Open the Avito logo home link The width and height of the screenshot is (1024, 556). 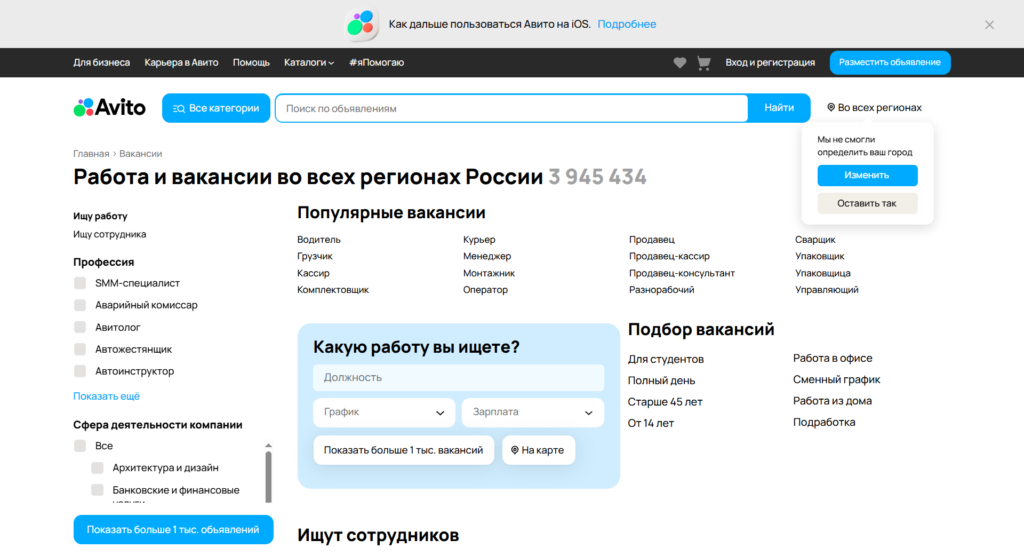(x=110, y=108)
